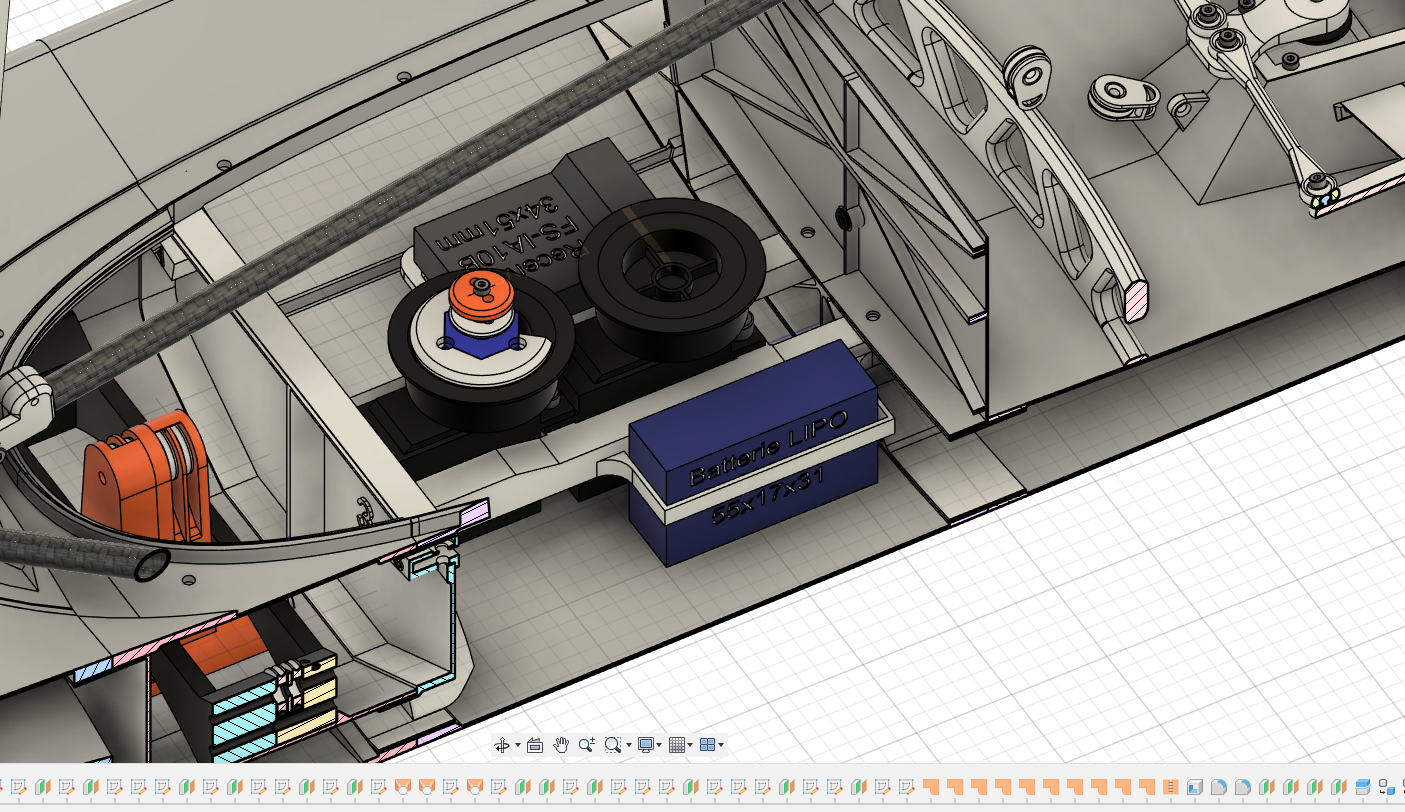The height and width of the screenshot is (812, 1405).
Task: Open the Display Settings dropdown arrow
Action: click(660, 745)
